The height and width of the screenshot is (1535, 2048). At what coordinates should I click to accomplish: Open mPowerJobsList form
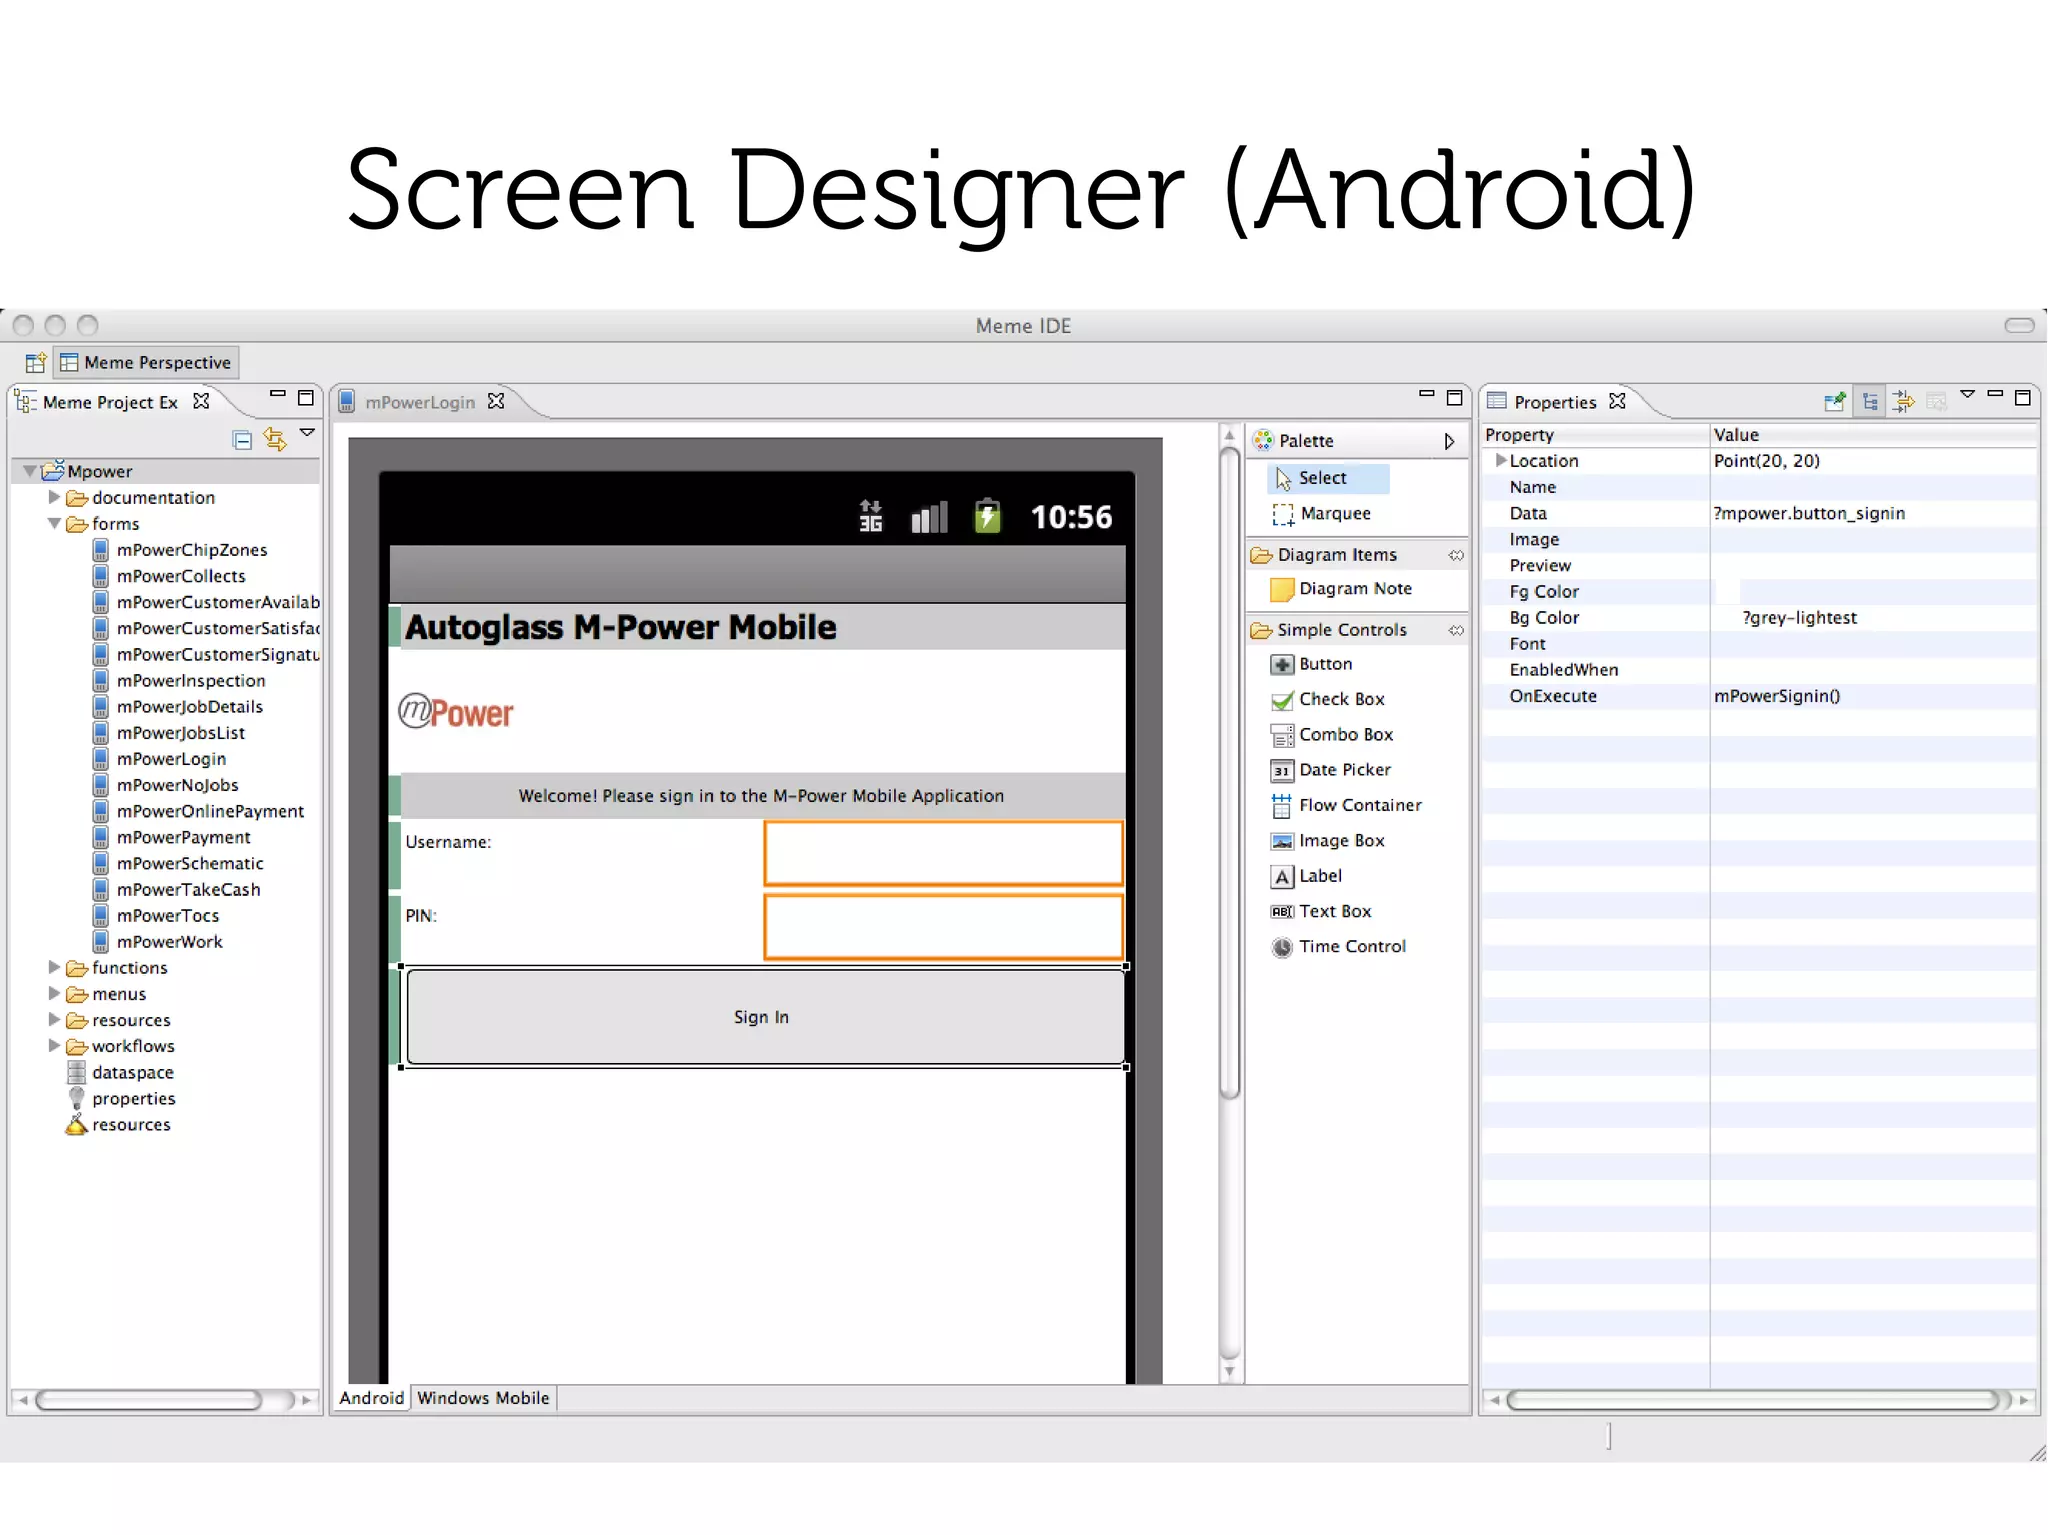tap(180, 732)
